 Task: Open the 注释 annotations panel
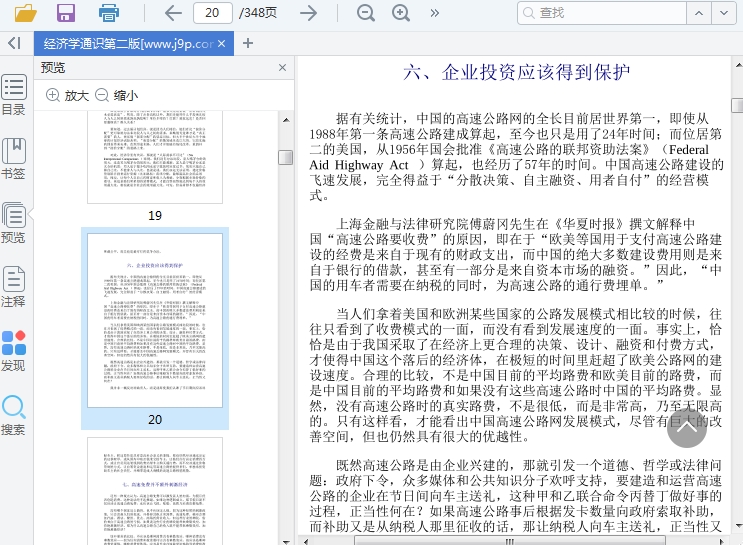click(x=14, y=286)
